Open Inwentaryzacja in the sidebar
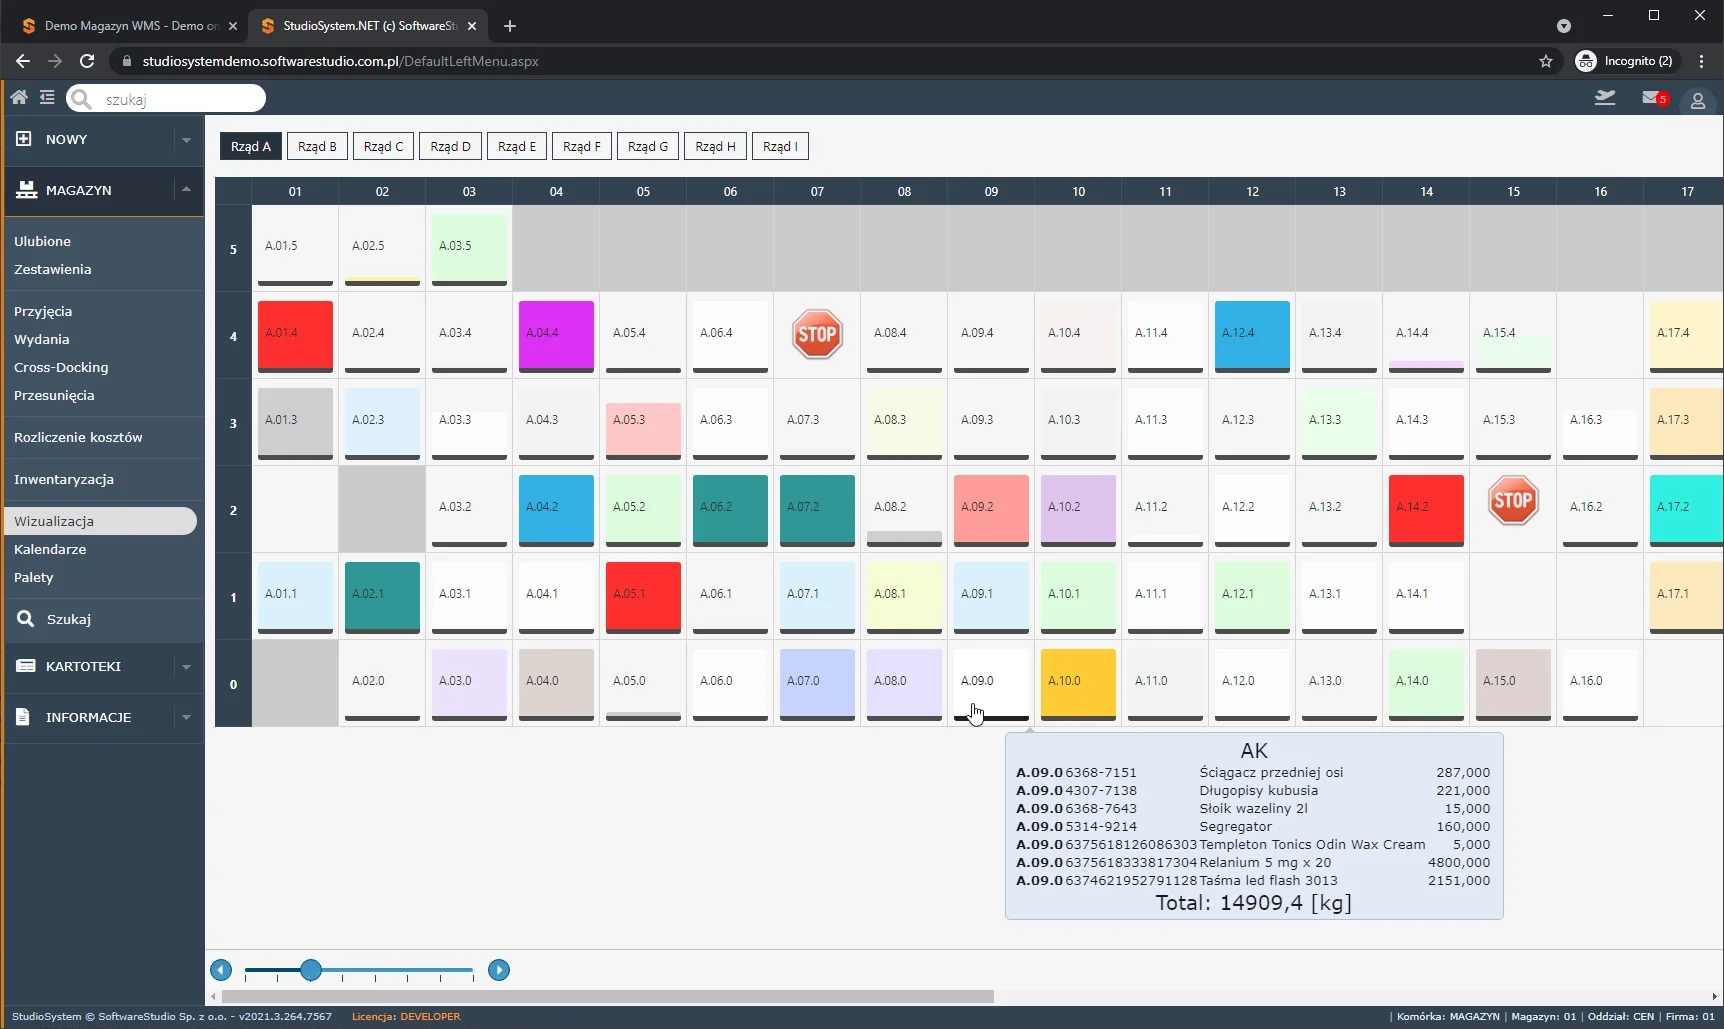This screenshot has height=1029, width=1724. click(x=64, y=480)
